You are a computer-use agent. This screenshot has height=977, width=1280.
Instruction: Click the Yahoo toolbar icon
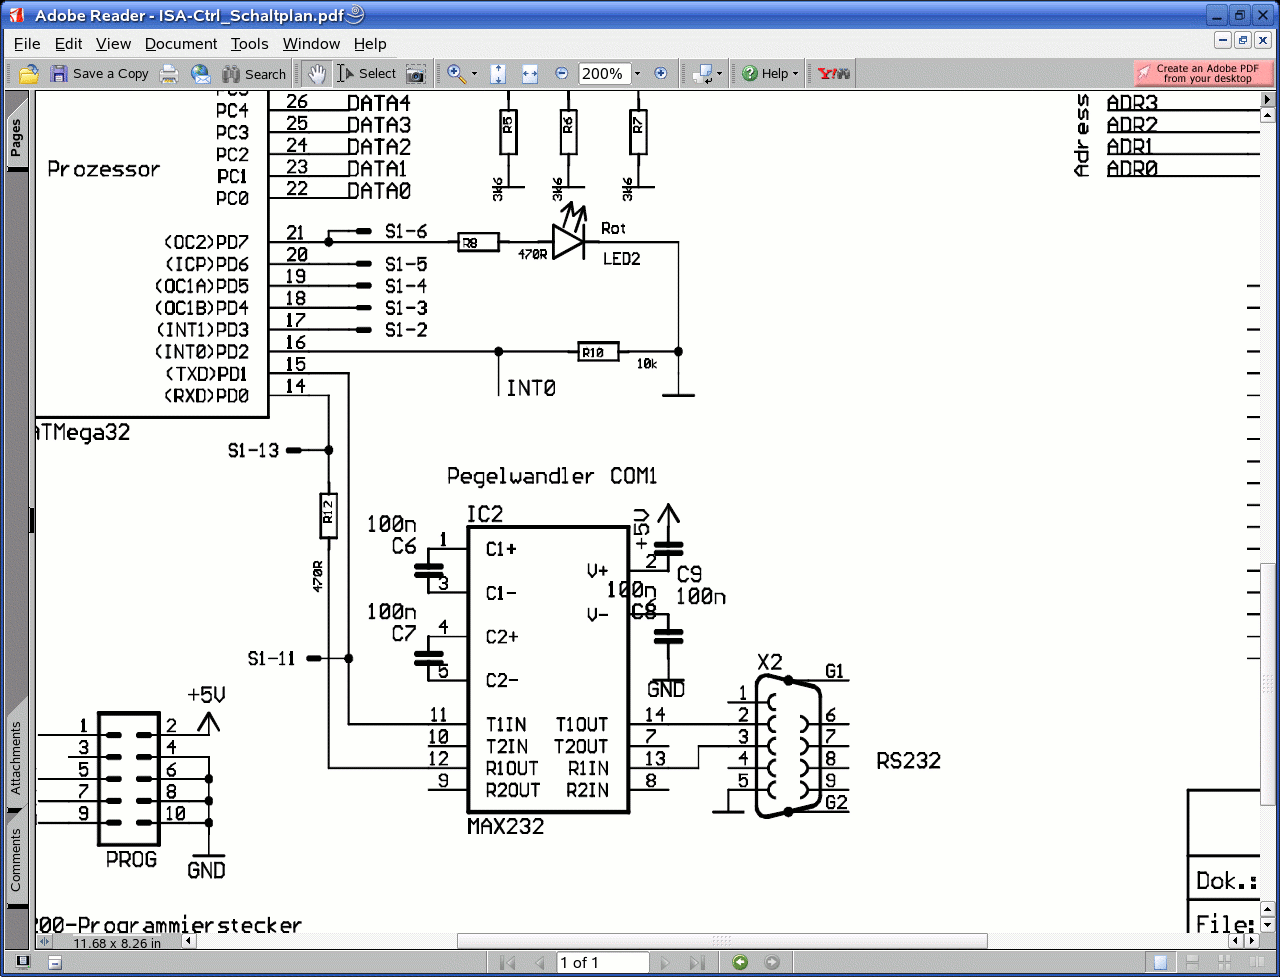833,74
